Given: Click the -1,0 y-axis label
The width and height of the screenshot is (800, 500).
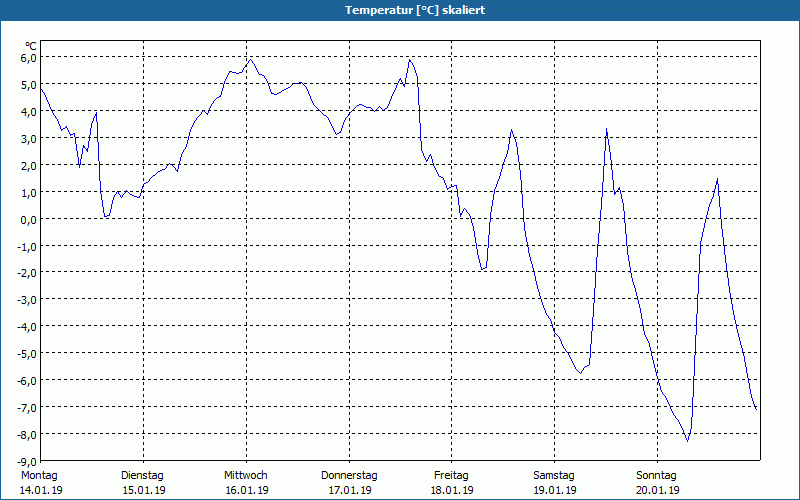Looking at the screenshot, I should point(28,247).
